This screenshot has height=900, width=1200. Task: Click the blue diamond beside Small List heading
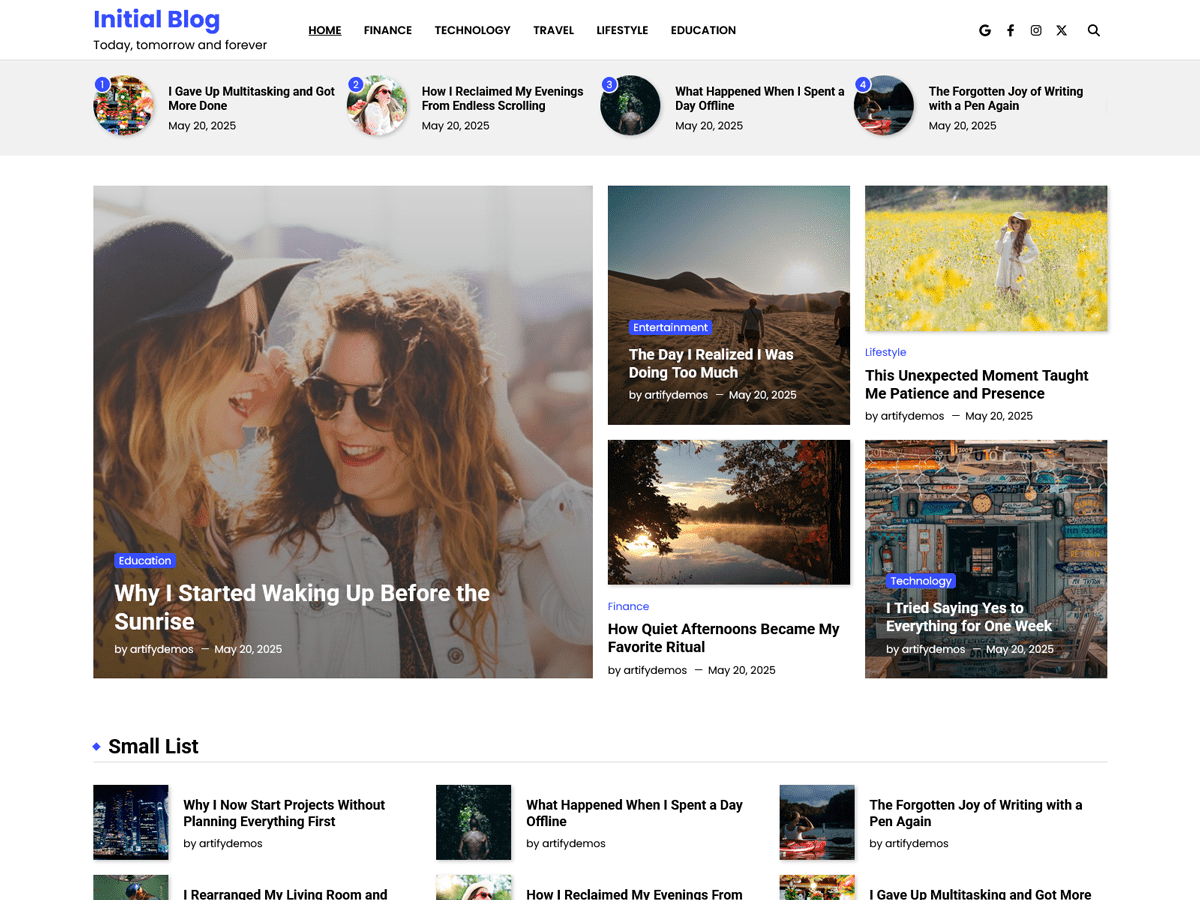coord(96,745)
